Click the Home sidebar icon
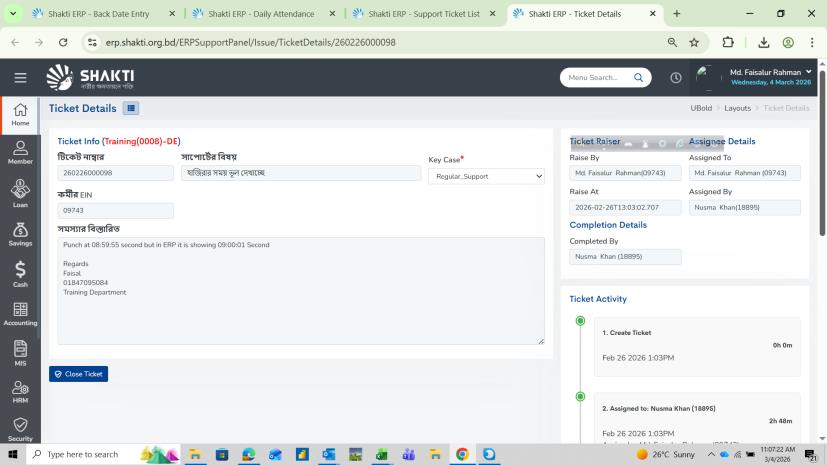This screenshot has height=465, width=827. pos(20,114)
